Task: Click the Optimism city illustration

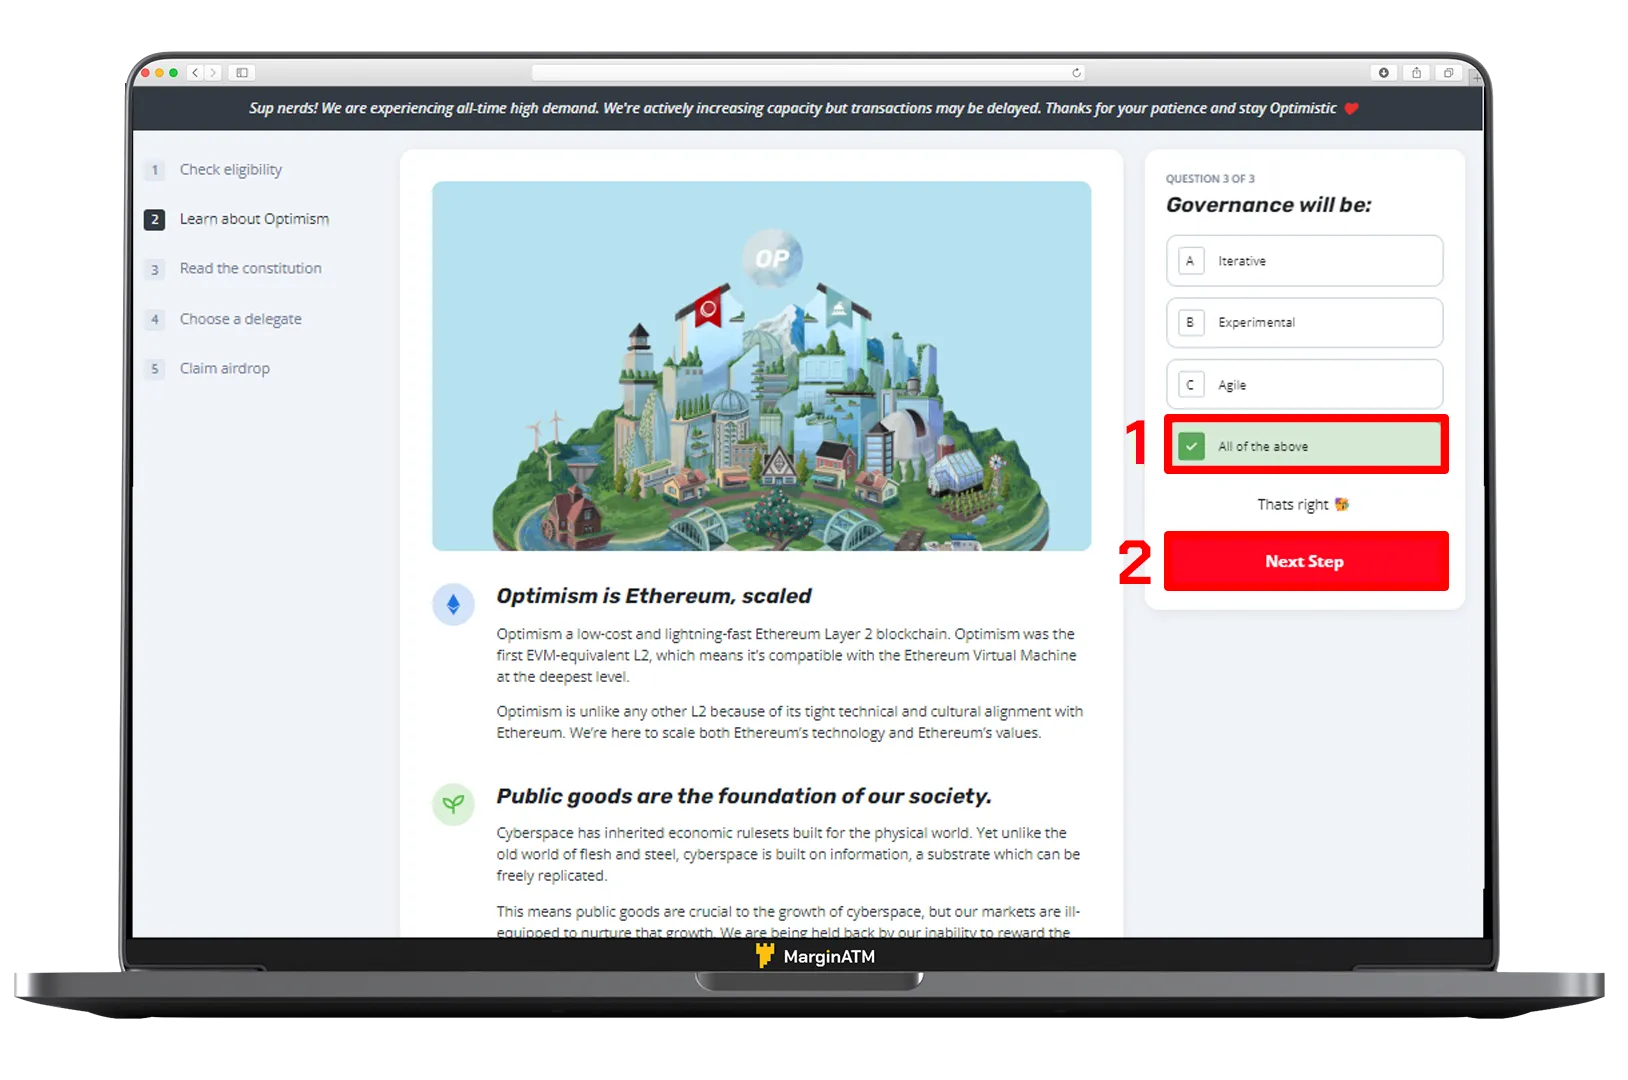Action: pyautogui.click(x=761, y=366)
